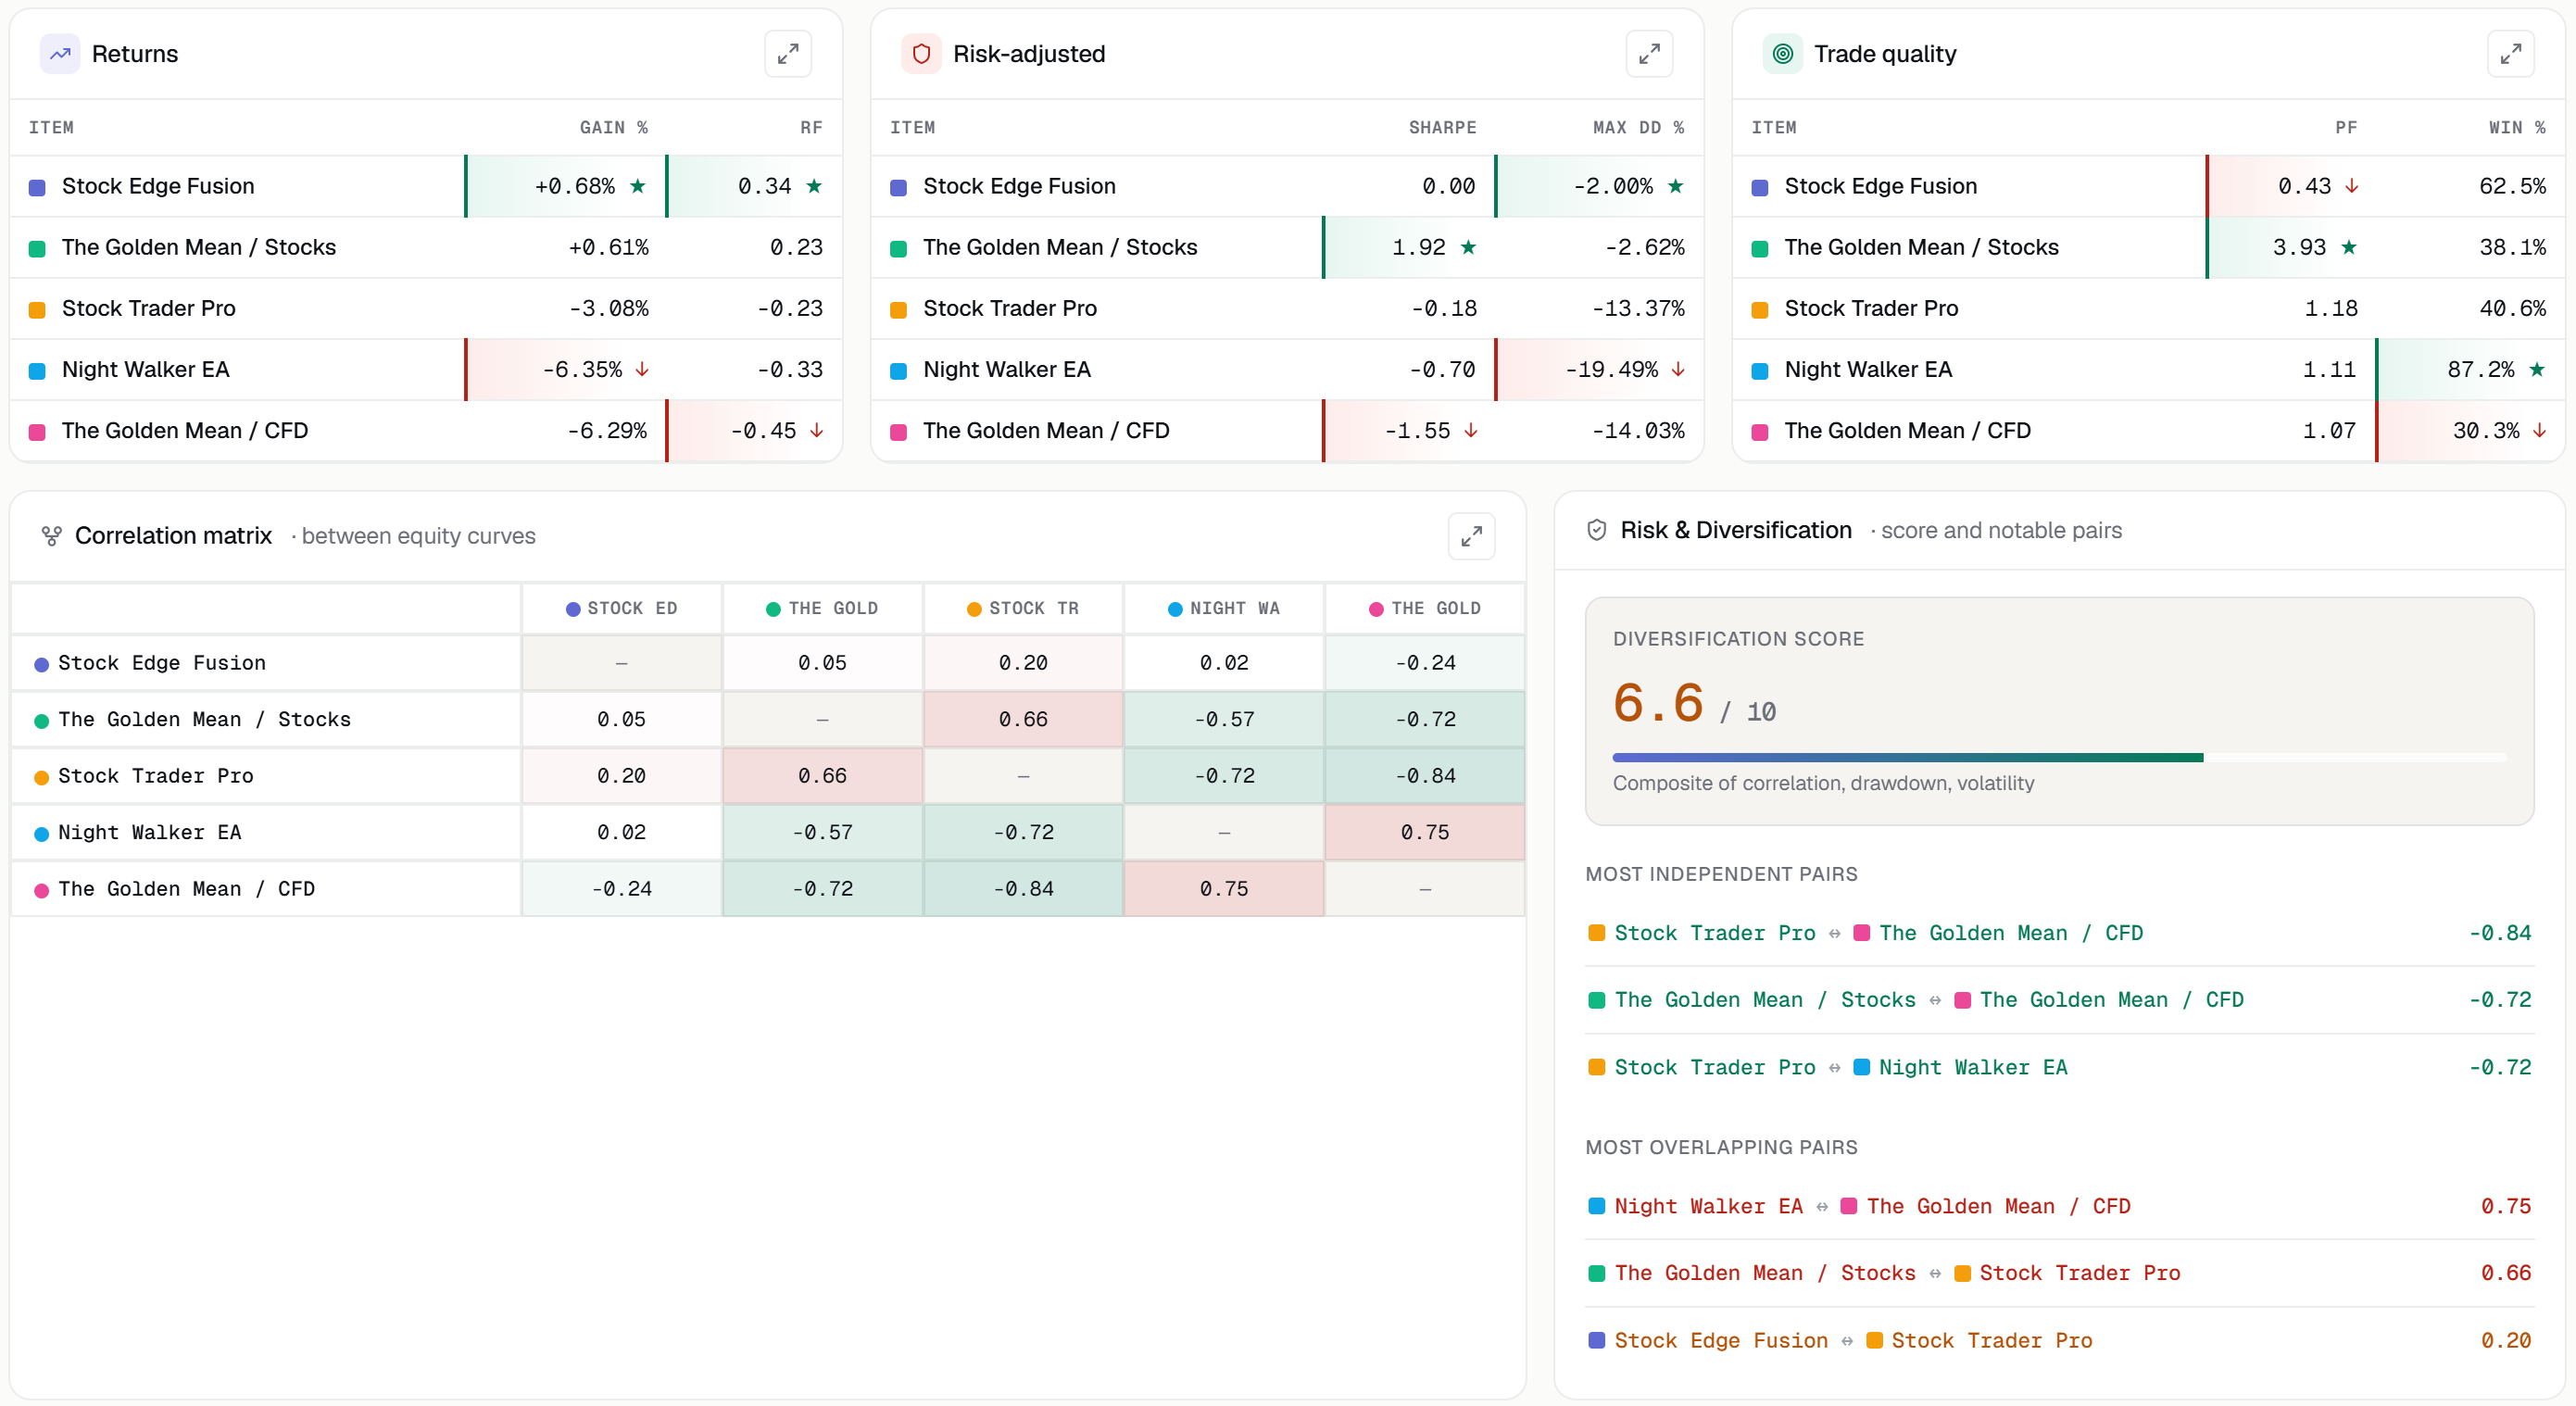Sort Risk-adjusted table by SHARPE header
The image size is (2576, 1406).
click(1442, 127)
